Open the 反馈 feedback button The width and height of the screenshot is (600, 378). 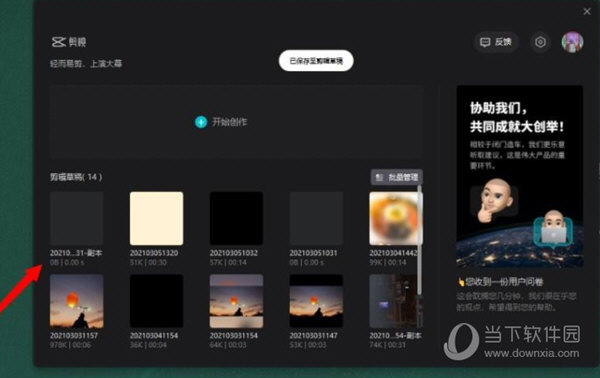pyautogui.click(x=496, y=42)
